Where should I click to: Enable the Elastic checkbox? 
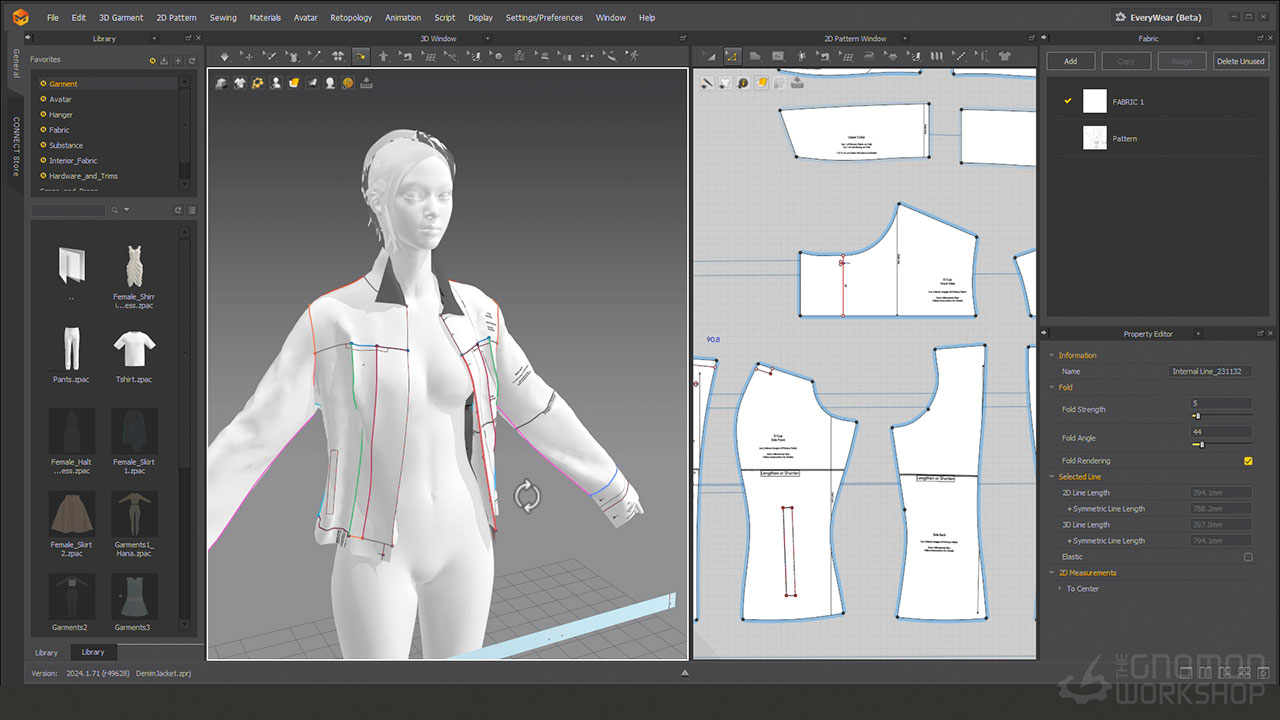point(1247,557)
